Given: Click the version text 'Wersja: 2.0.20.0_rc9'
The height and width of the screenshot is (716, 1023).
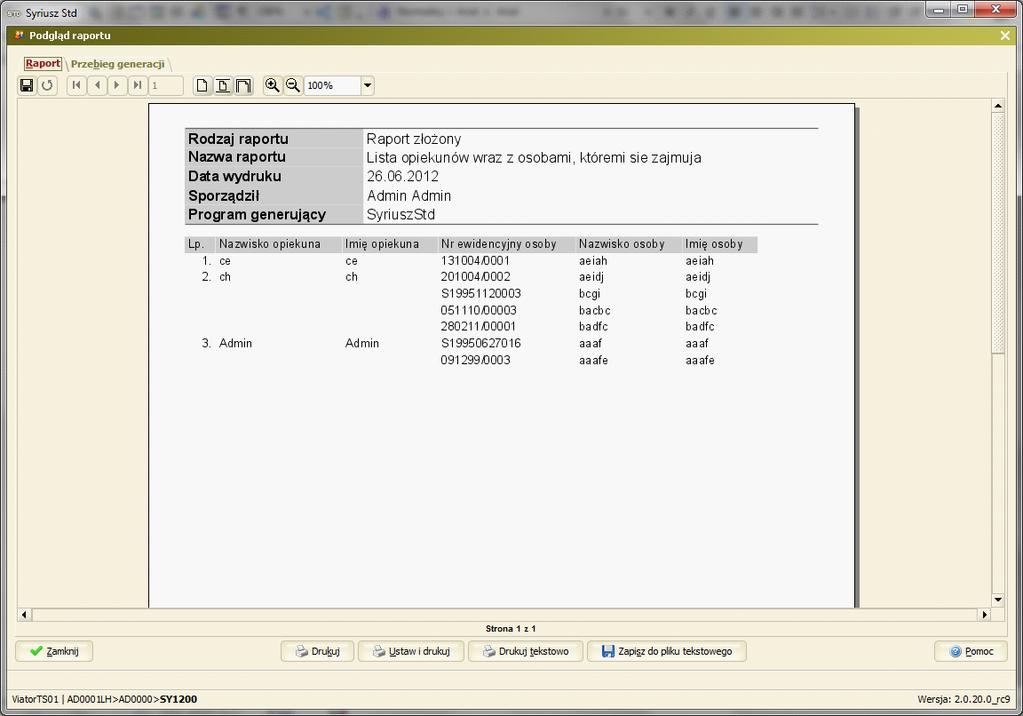Looking at the screenshot, I should click(964, 699).
